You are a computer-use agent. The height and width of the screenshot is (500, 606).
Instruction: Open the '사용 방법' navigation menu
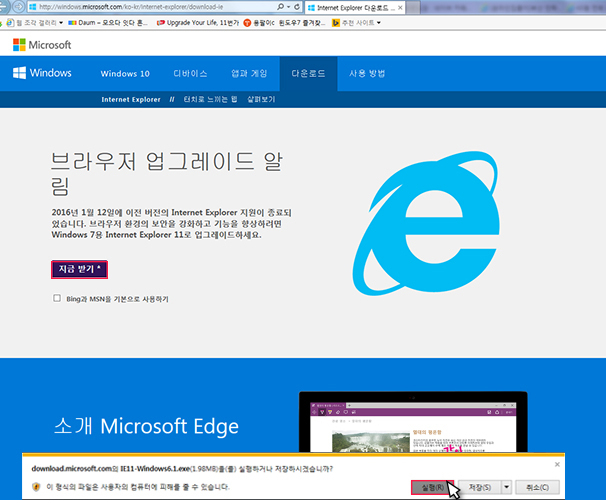(367, 73)
